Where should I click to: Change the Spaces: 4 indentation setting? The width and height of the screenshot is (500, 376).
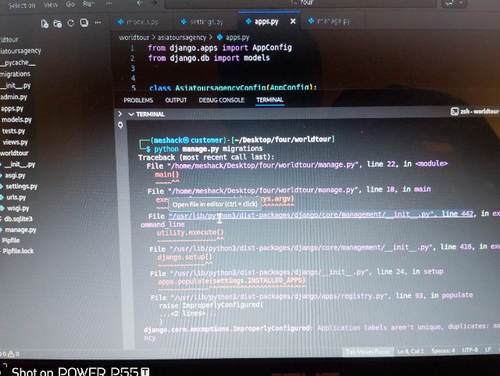pyautogui.click(x=443, y=351)
